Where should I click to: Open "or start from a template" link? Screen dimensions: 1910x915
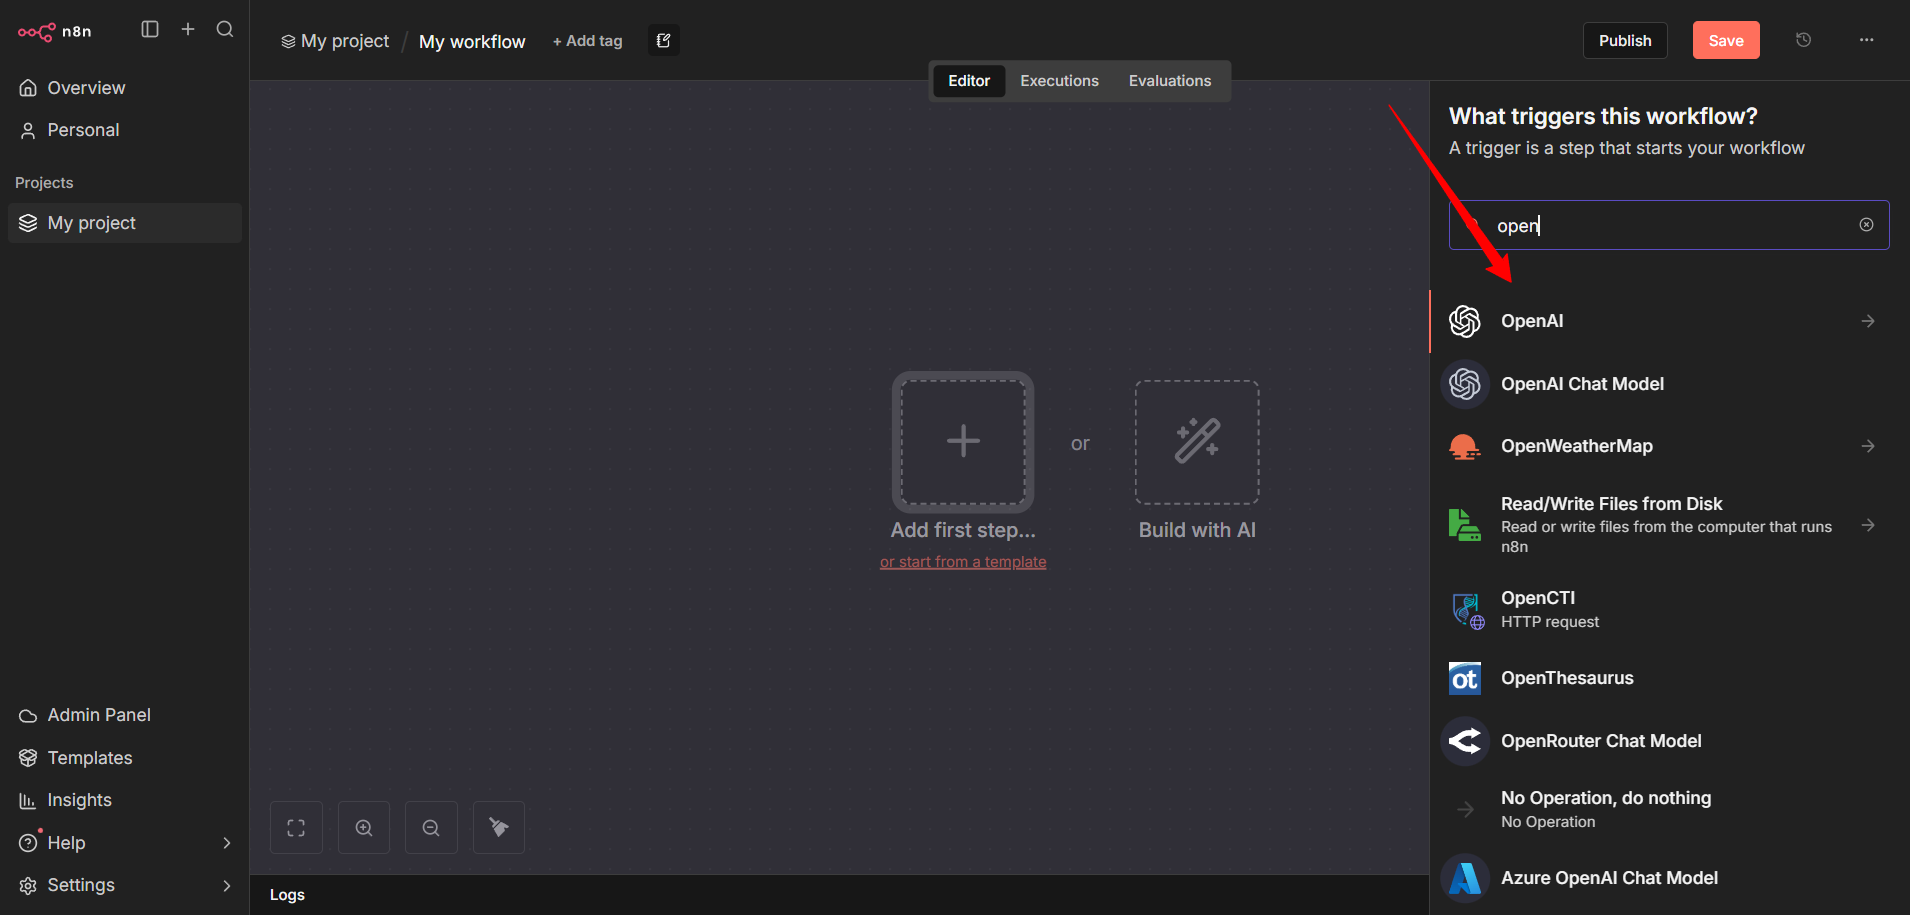tap(962, 561)
